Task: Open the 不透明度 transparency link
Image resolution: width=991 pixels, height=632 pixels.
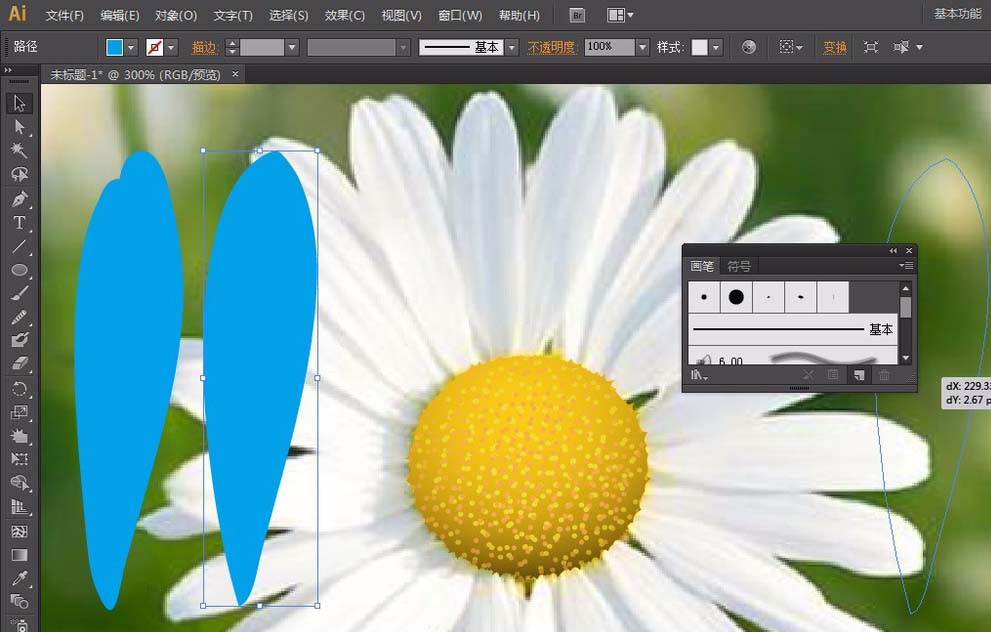Action: coord(551,47)
